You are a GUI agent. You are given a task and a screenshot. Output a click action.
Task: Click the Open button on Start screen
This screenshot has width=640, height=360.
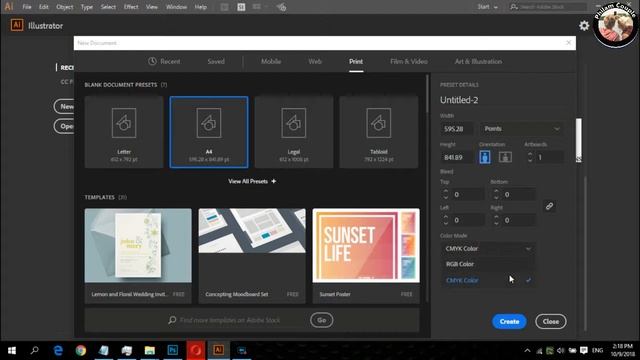(x=64, y=126)
